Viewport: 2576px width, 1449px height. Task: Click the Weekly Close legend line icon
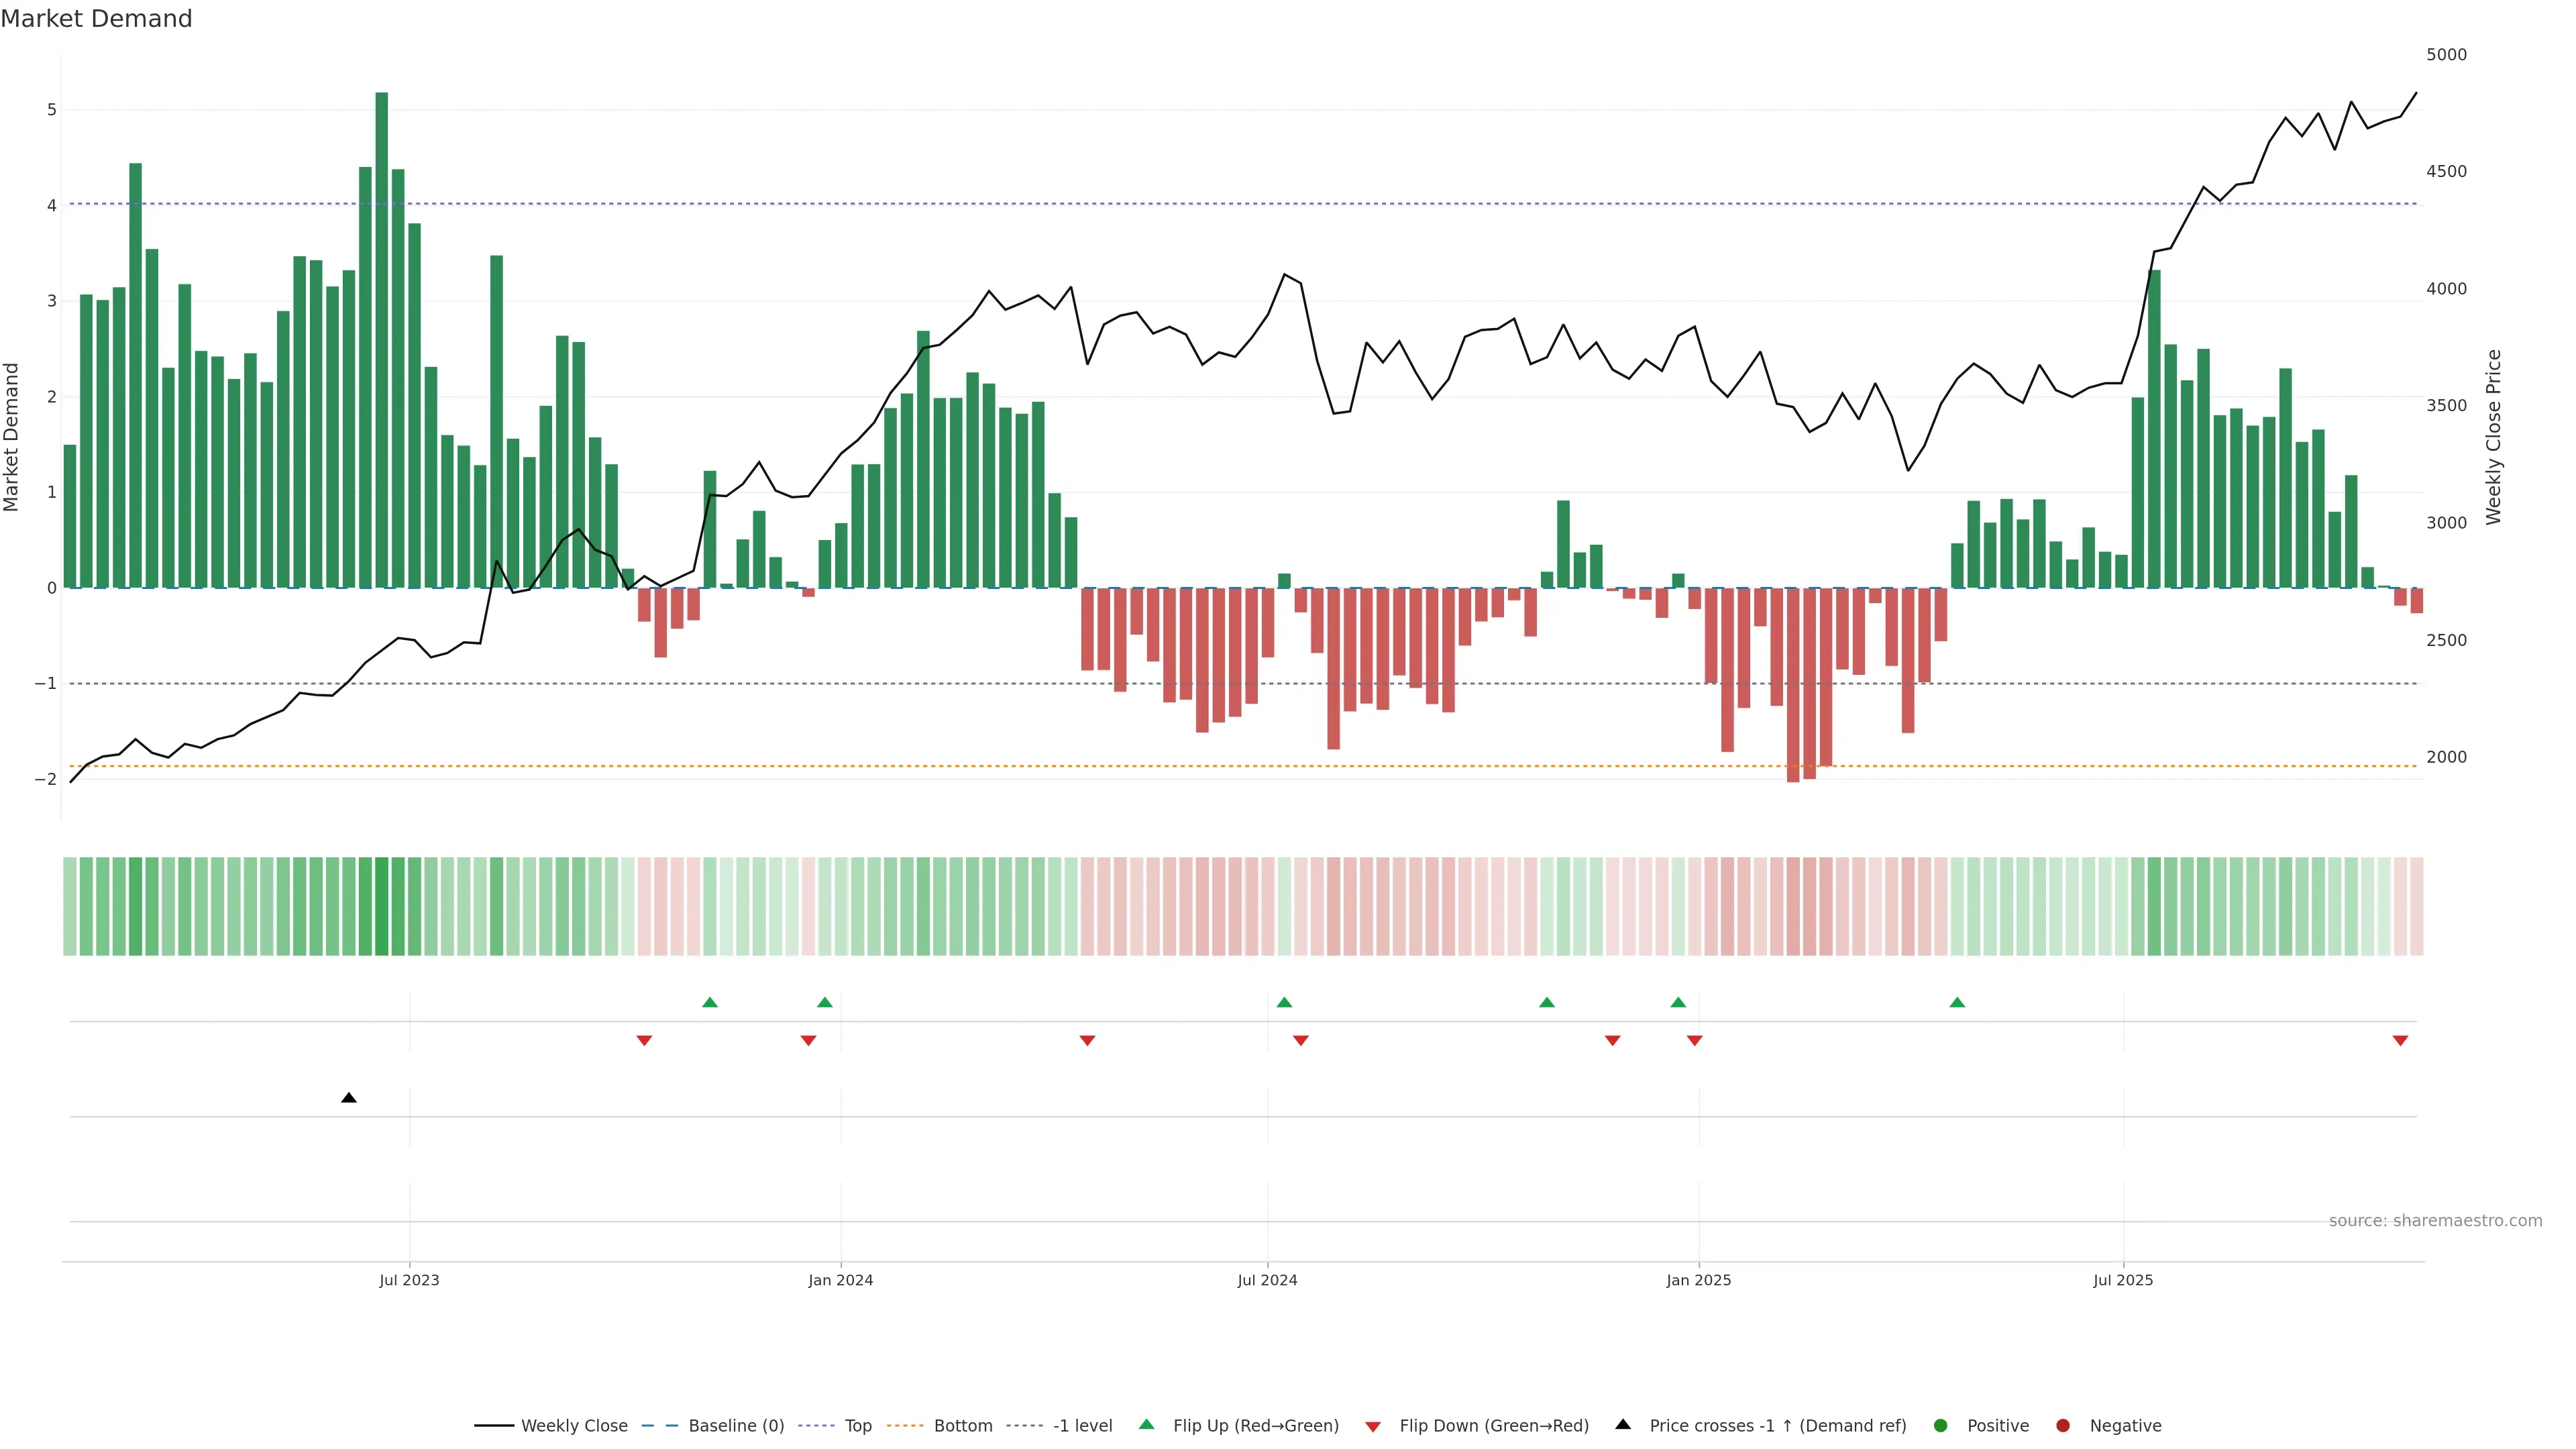[494, 1425]
